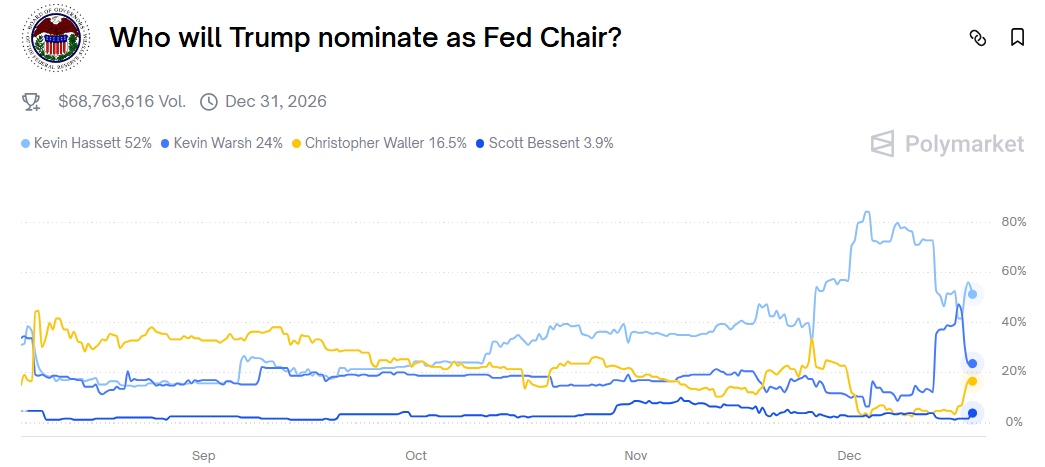This screenshot has width=1045, height=467.
Task: Click the Dec 31, 2026 date
Action: click(276, 101)
